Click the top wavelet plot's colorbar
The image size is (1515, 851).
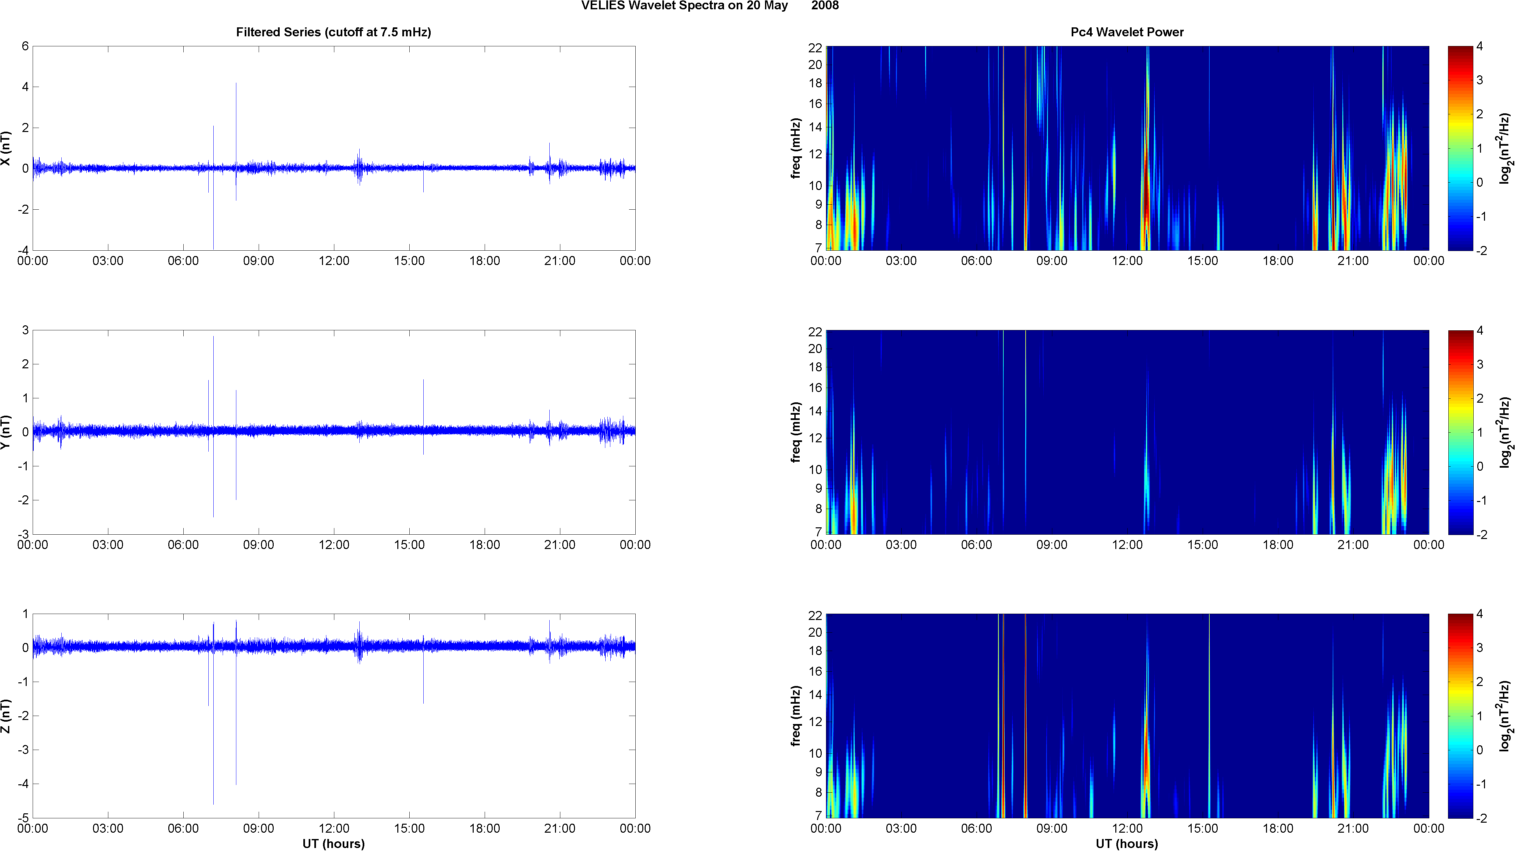tap(1460, 148)
